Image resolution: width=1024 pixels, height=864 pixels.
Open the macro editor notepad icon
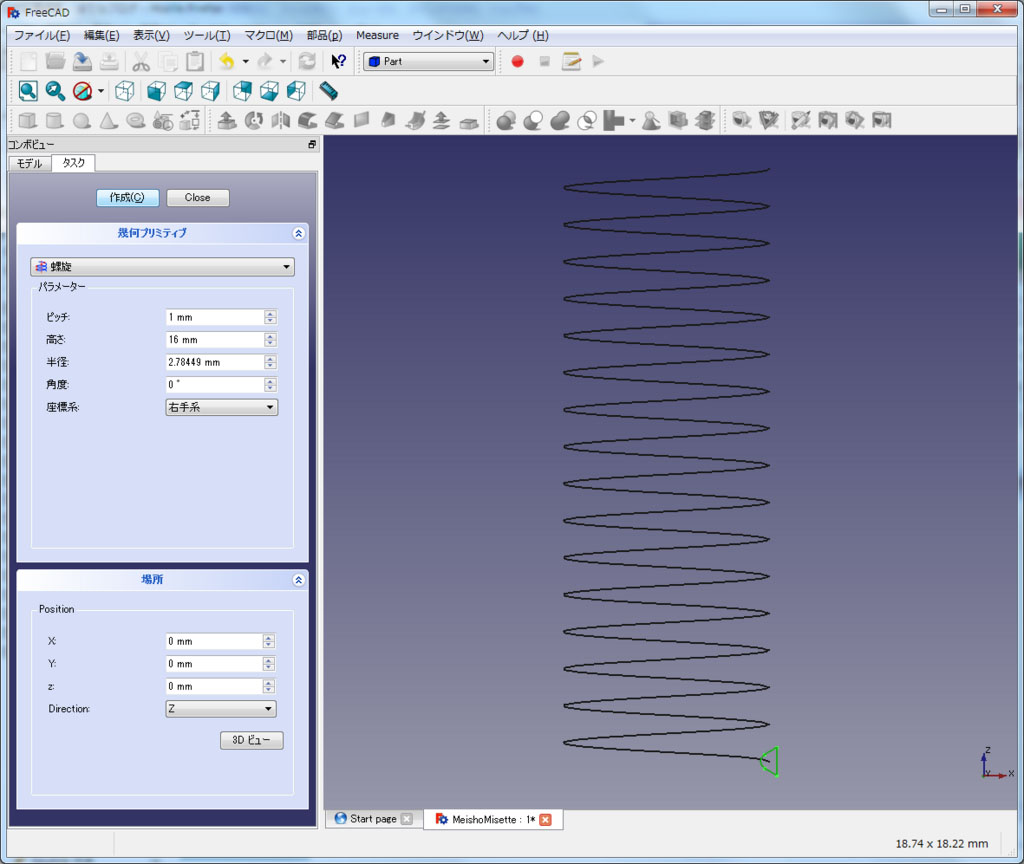point(571,61)
